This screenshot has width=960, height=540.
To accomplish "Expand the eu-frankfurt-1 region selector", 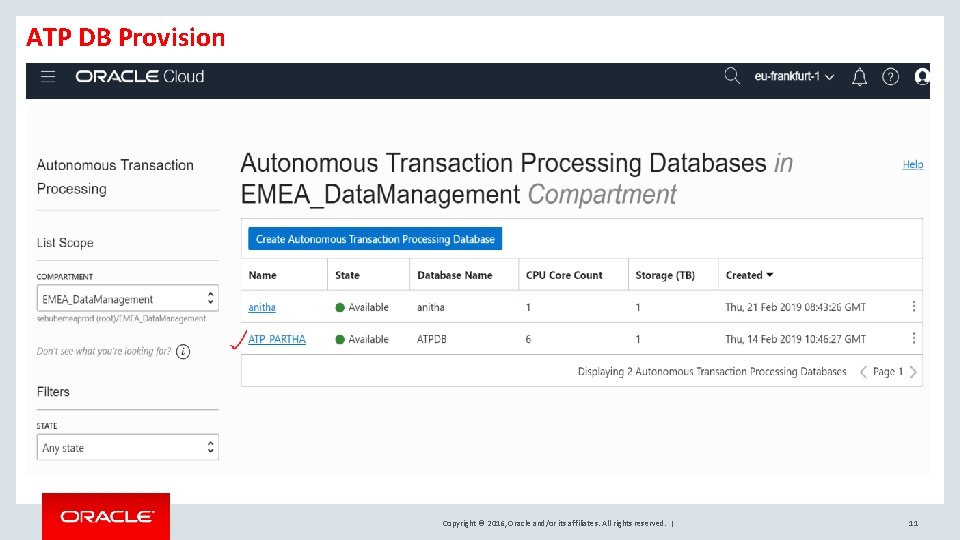I will [794, 77].
